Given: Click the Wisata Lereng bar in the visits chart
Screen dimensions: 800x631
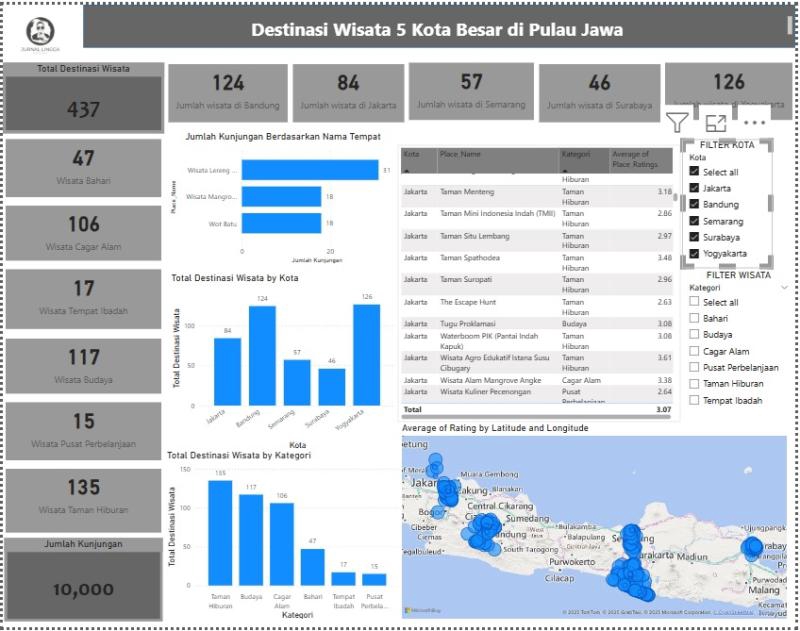Looking at the screenshot, I should click(x=310, y=170).
